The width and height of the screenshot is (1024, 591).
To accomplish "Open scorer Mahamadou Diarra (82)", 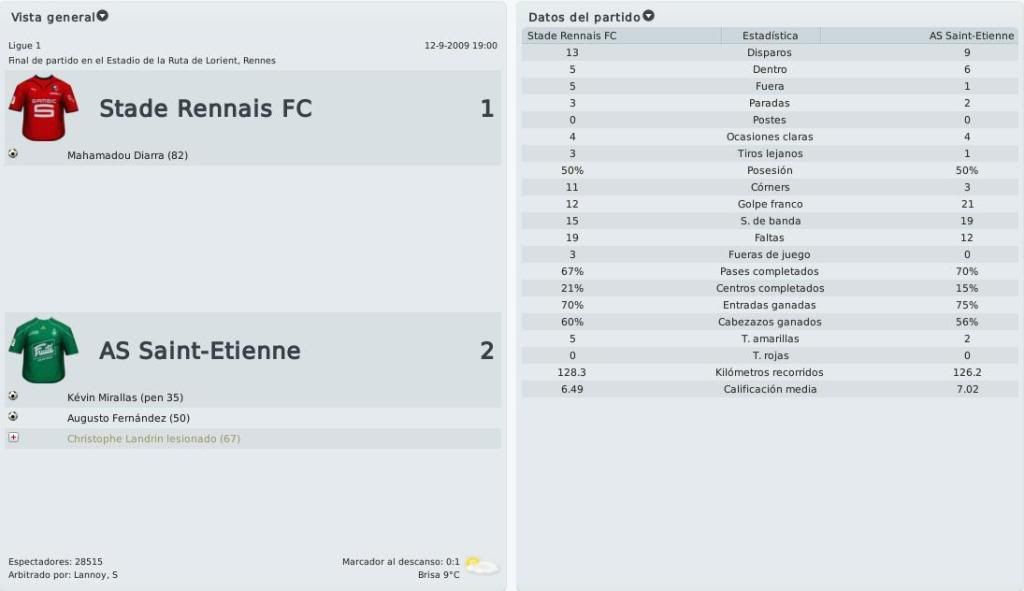I will [127, 155].
